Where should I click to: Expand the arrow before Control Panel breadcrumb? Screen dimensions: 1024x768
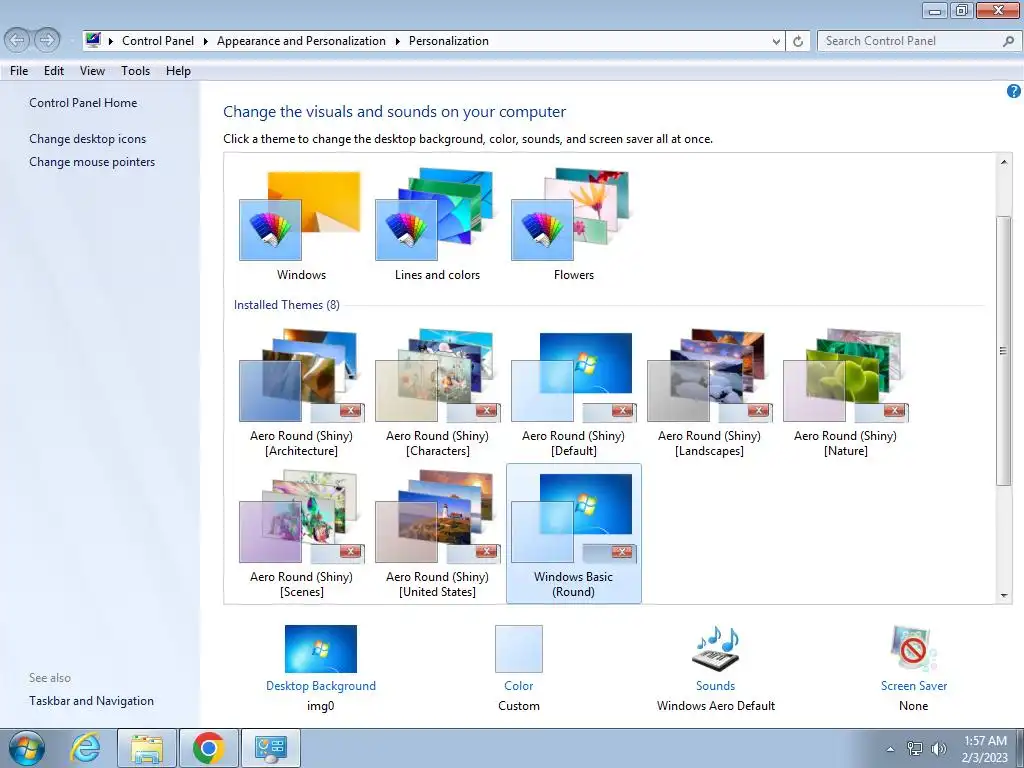pyautogui.click(x=110, y=41)
